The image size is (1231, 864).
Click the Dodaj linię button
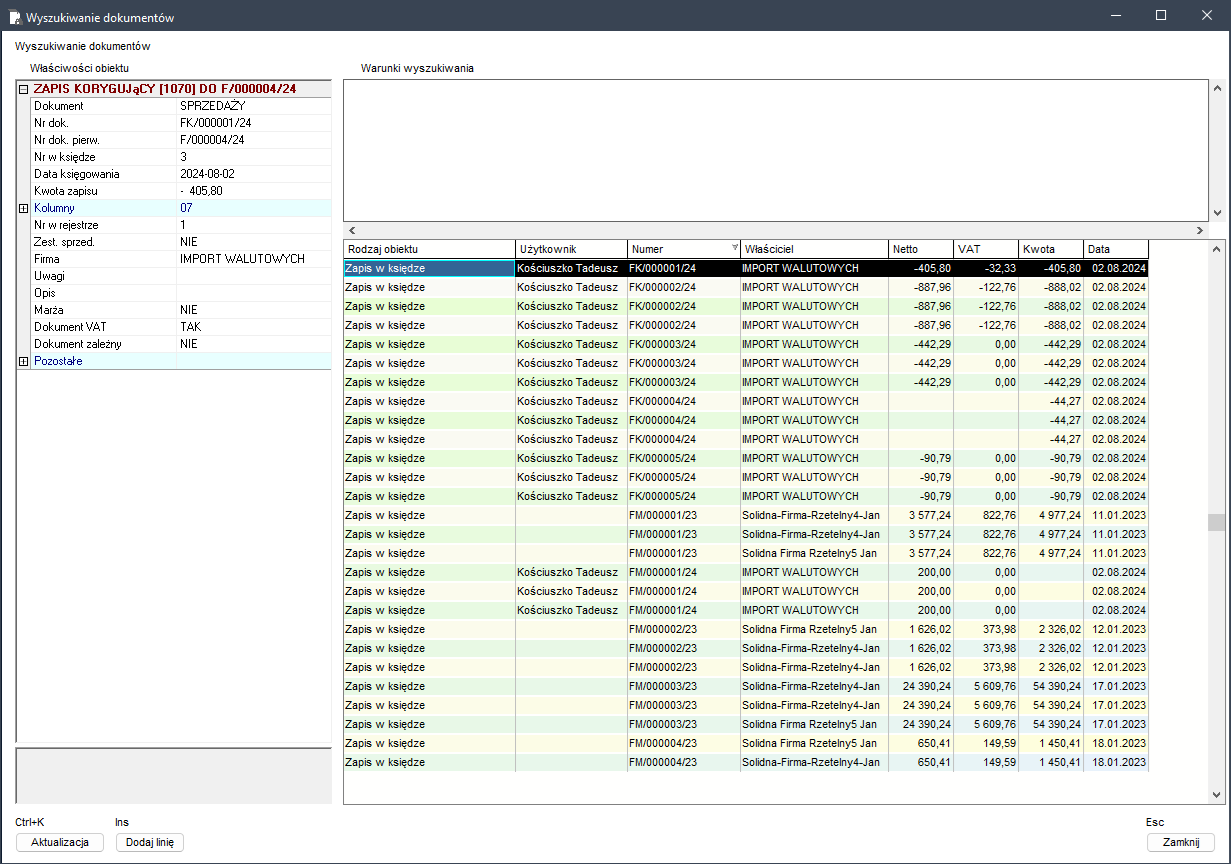click(x=151, y=842)
